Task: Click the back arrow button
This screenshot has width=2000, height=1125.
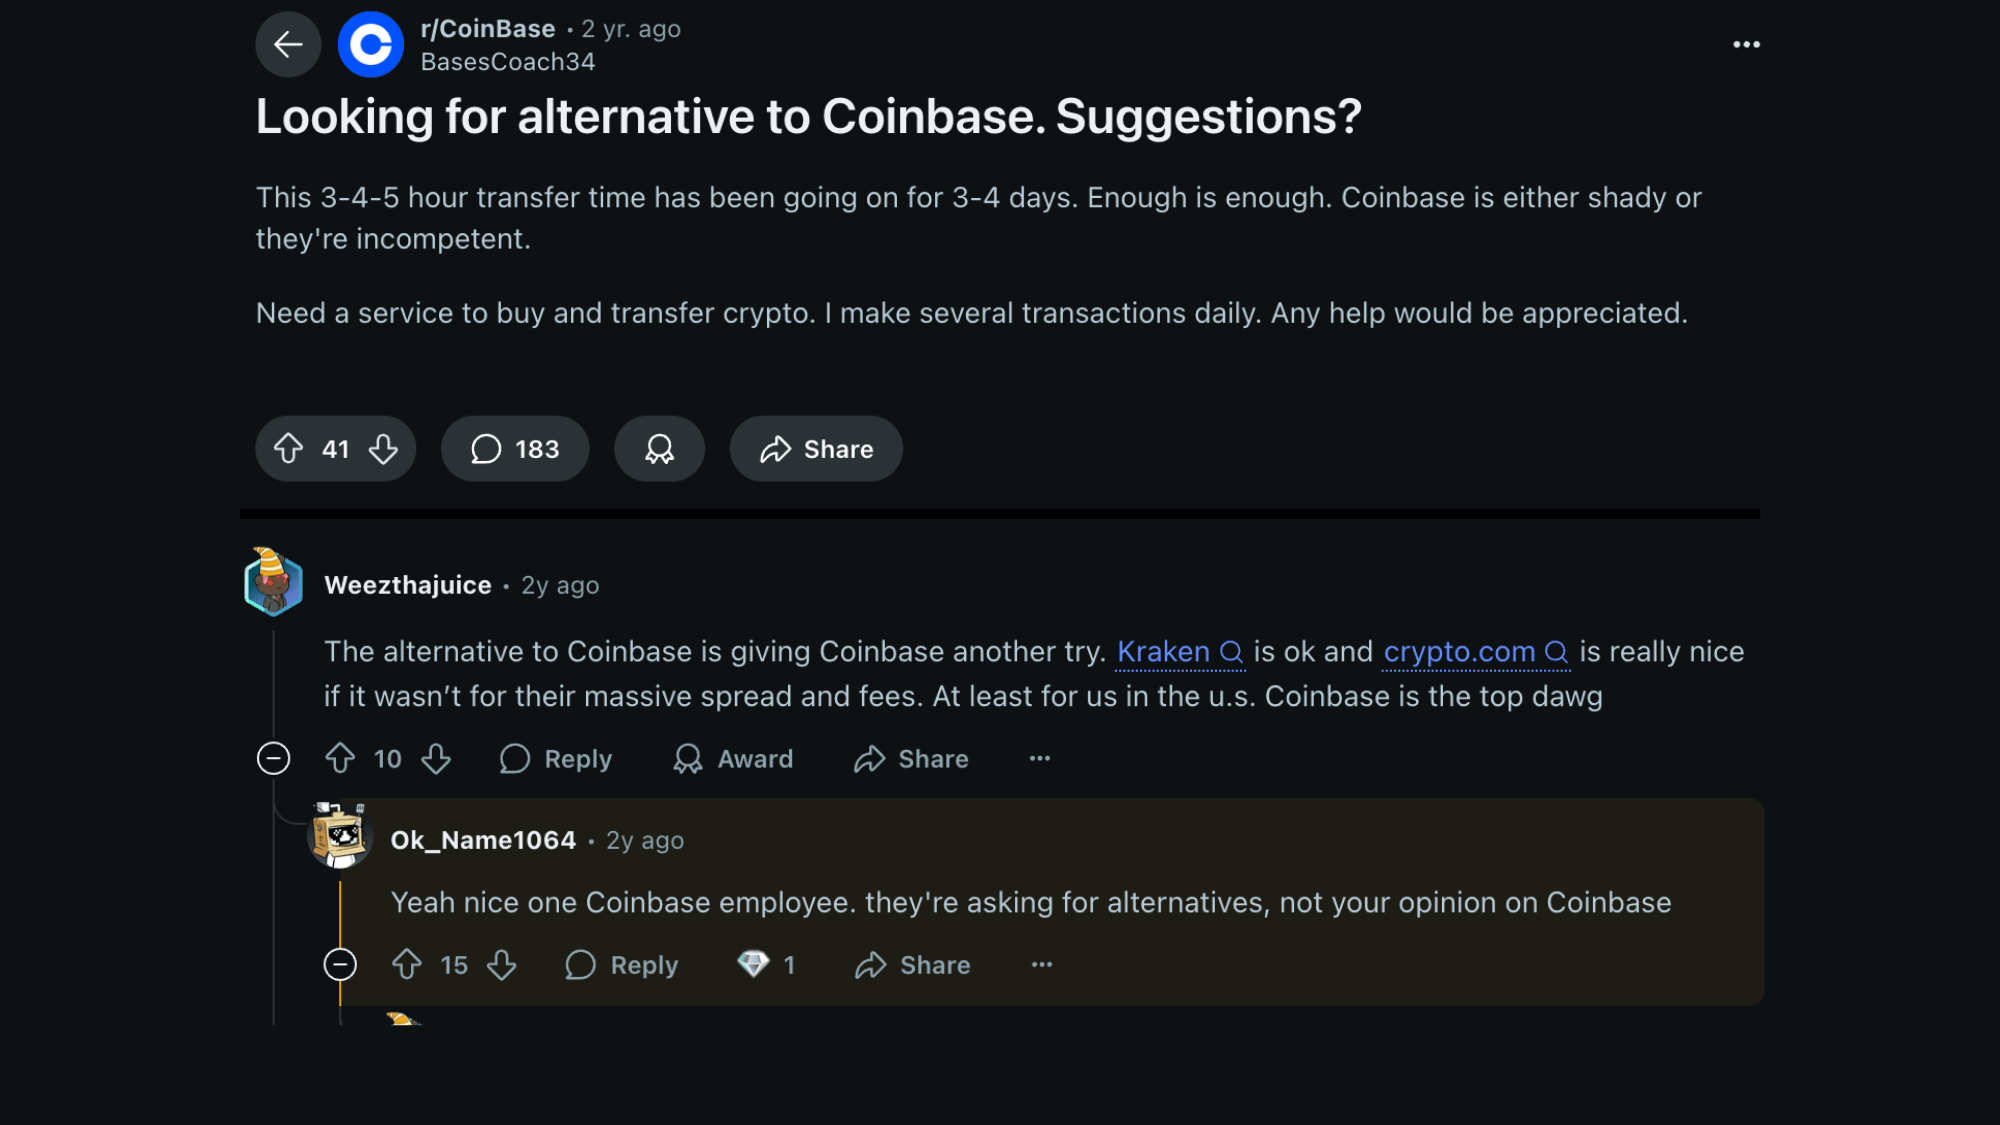Action: click(288, 44)
